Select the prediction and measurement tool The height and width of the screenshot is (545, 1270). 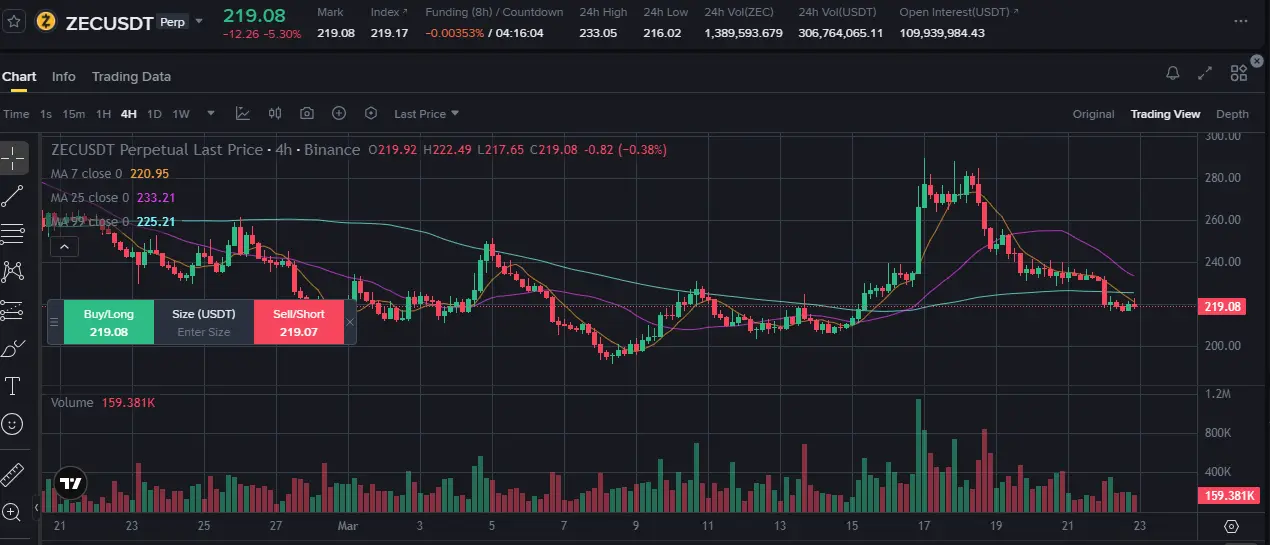coord(13,310)
